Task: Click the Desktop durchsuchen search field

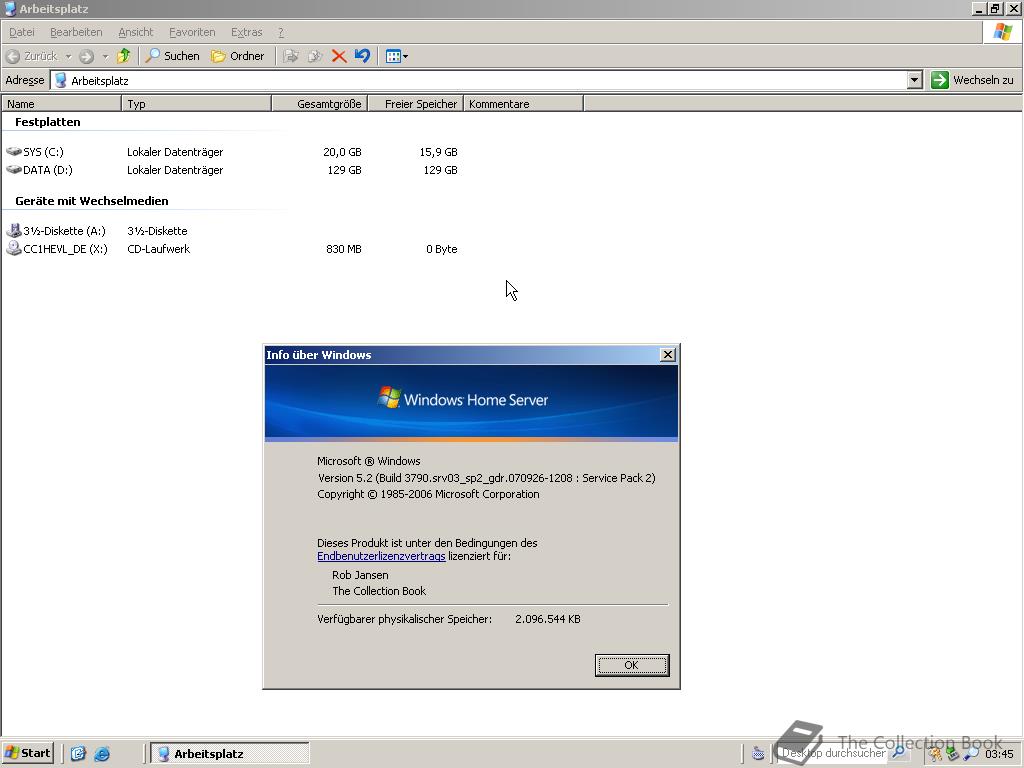Action: [835, 753]
